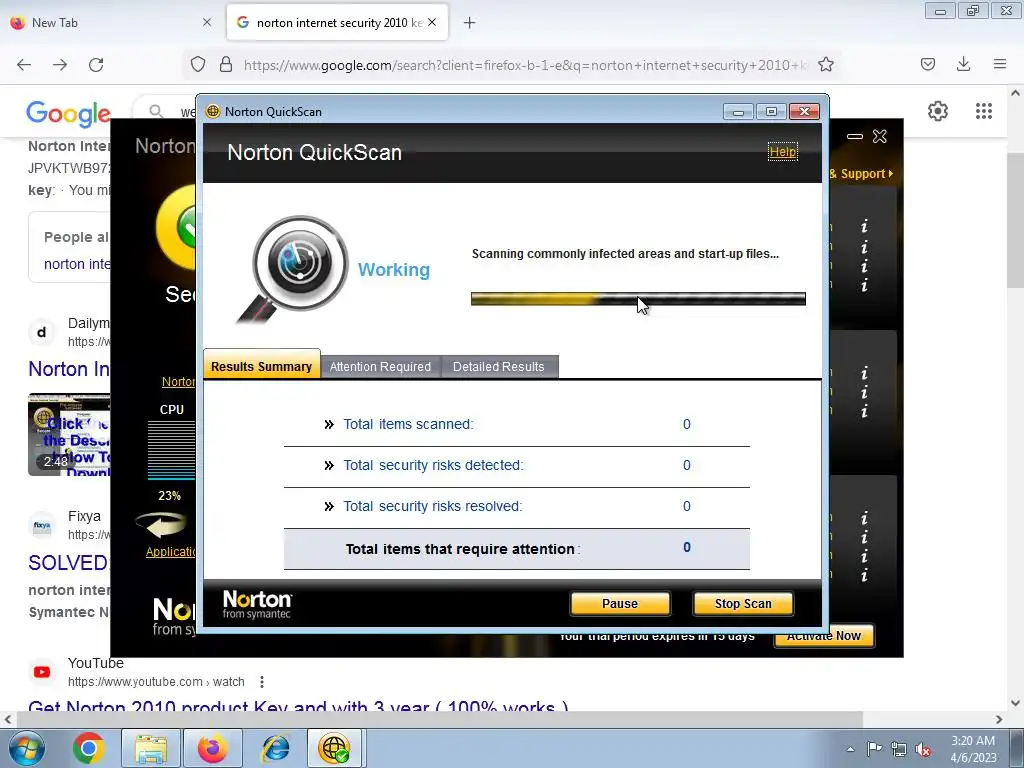Viewport: 1024px width, 768px height.
Task: Open the Dailymotion video thumbnail
Action: click(69, 434)
